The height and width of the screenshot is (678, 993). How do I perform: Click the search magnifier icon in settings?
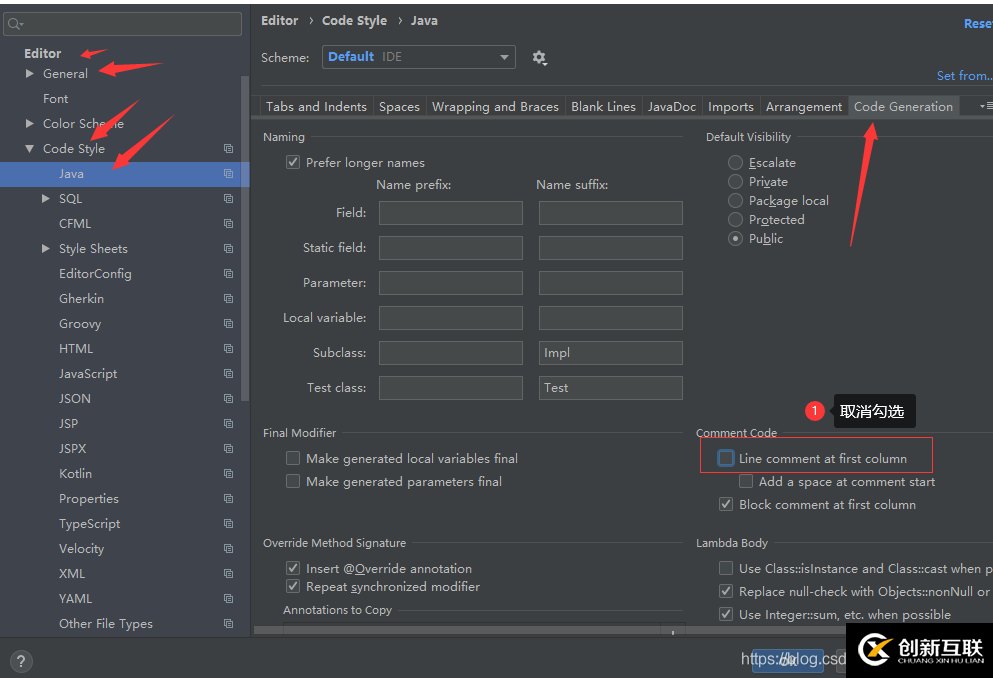(15, 24)
